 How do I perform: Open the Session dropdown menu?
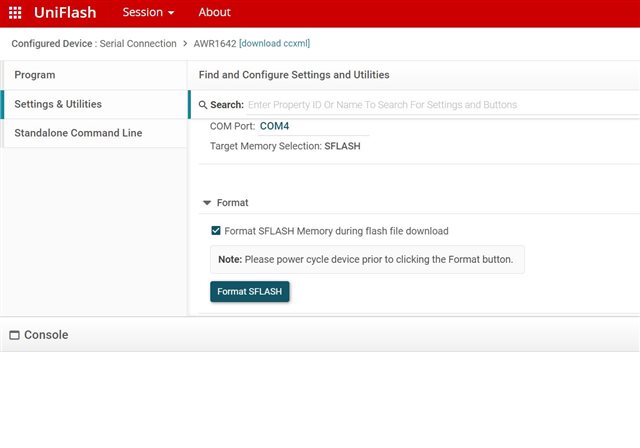point(148,12)
